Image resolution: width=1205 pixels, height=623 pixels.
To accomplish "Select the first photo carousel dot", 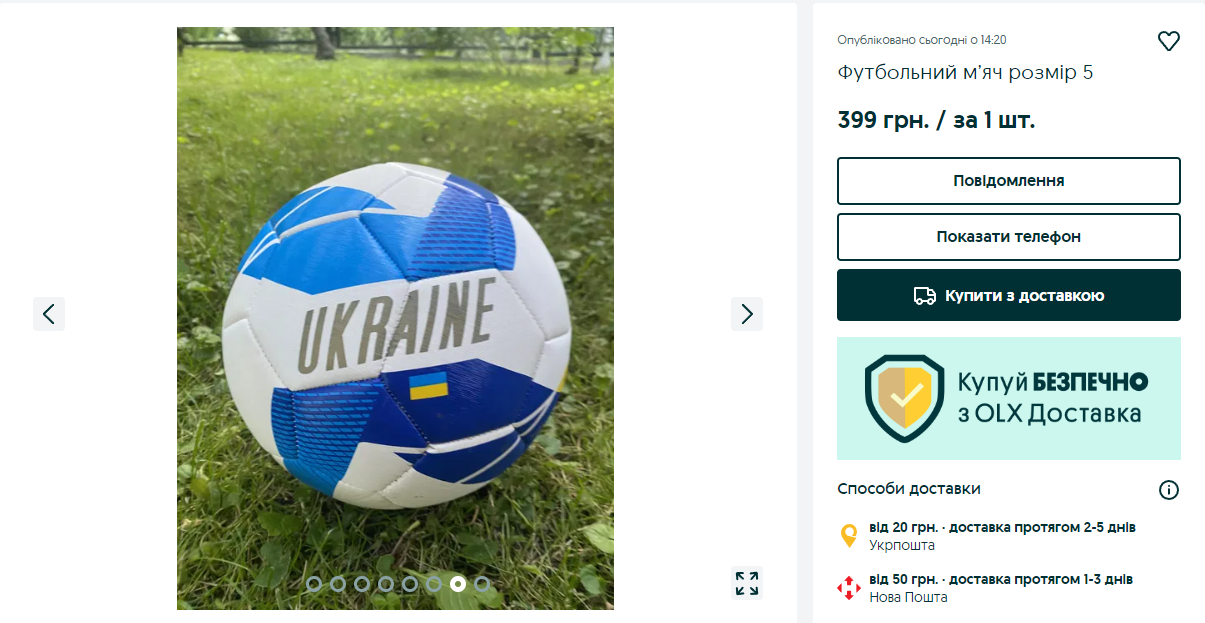I will point(314,584).
